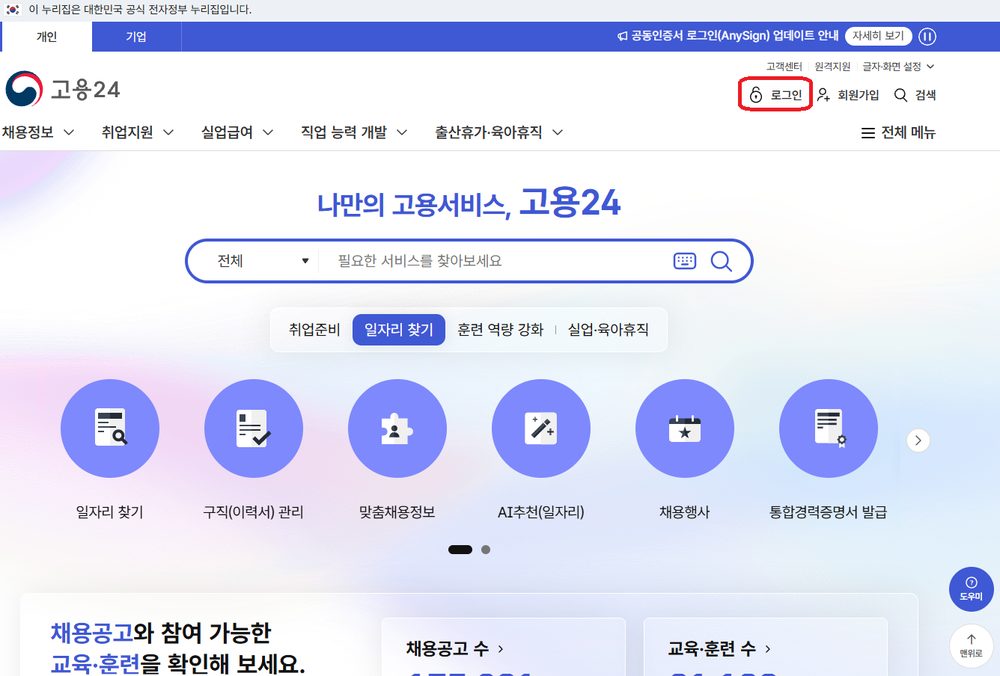Open the 글자·화면 설정 dropdown
Screen dimensions: 1000x676
(898, 66)
